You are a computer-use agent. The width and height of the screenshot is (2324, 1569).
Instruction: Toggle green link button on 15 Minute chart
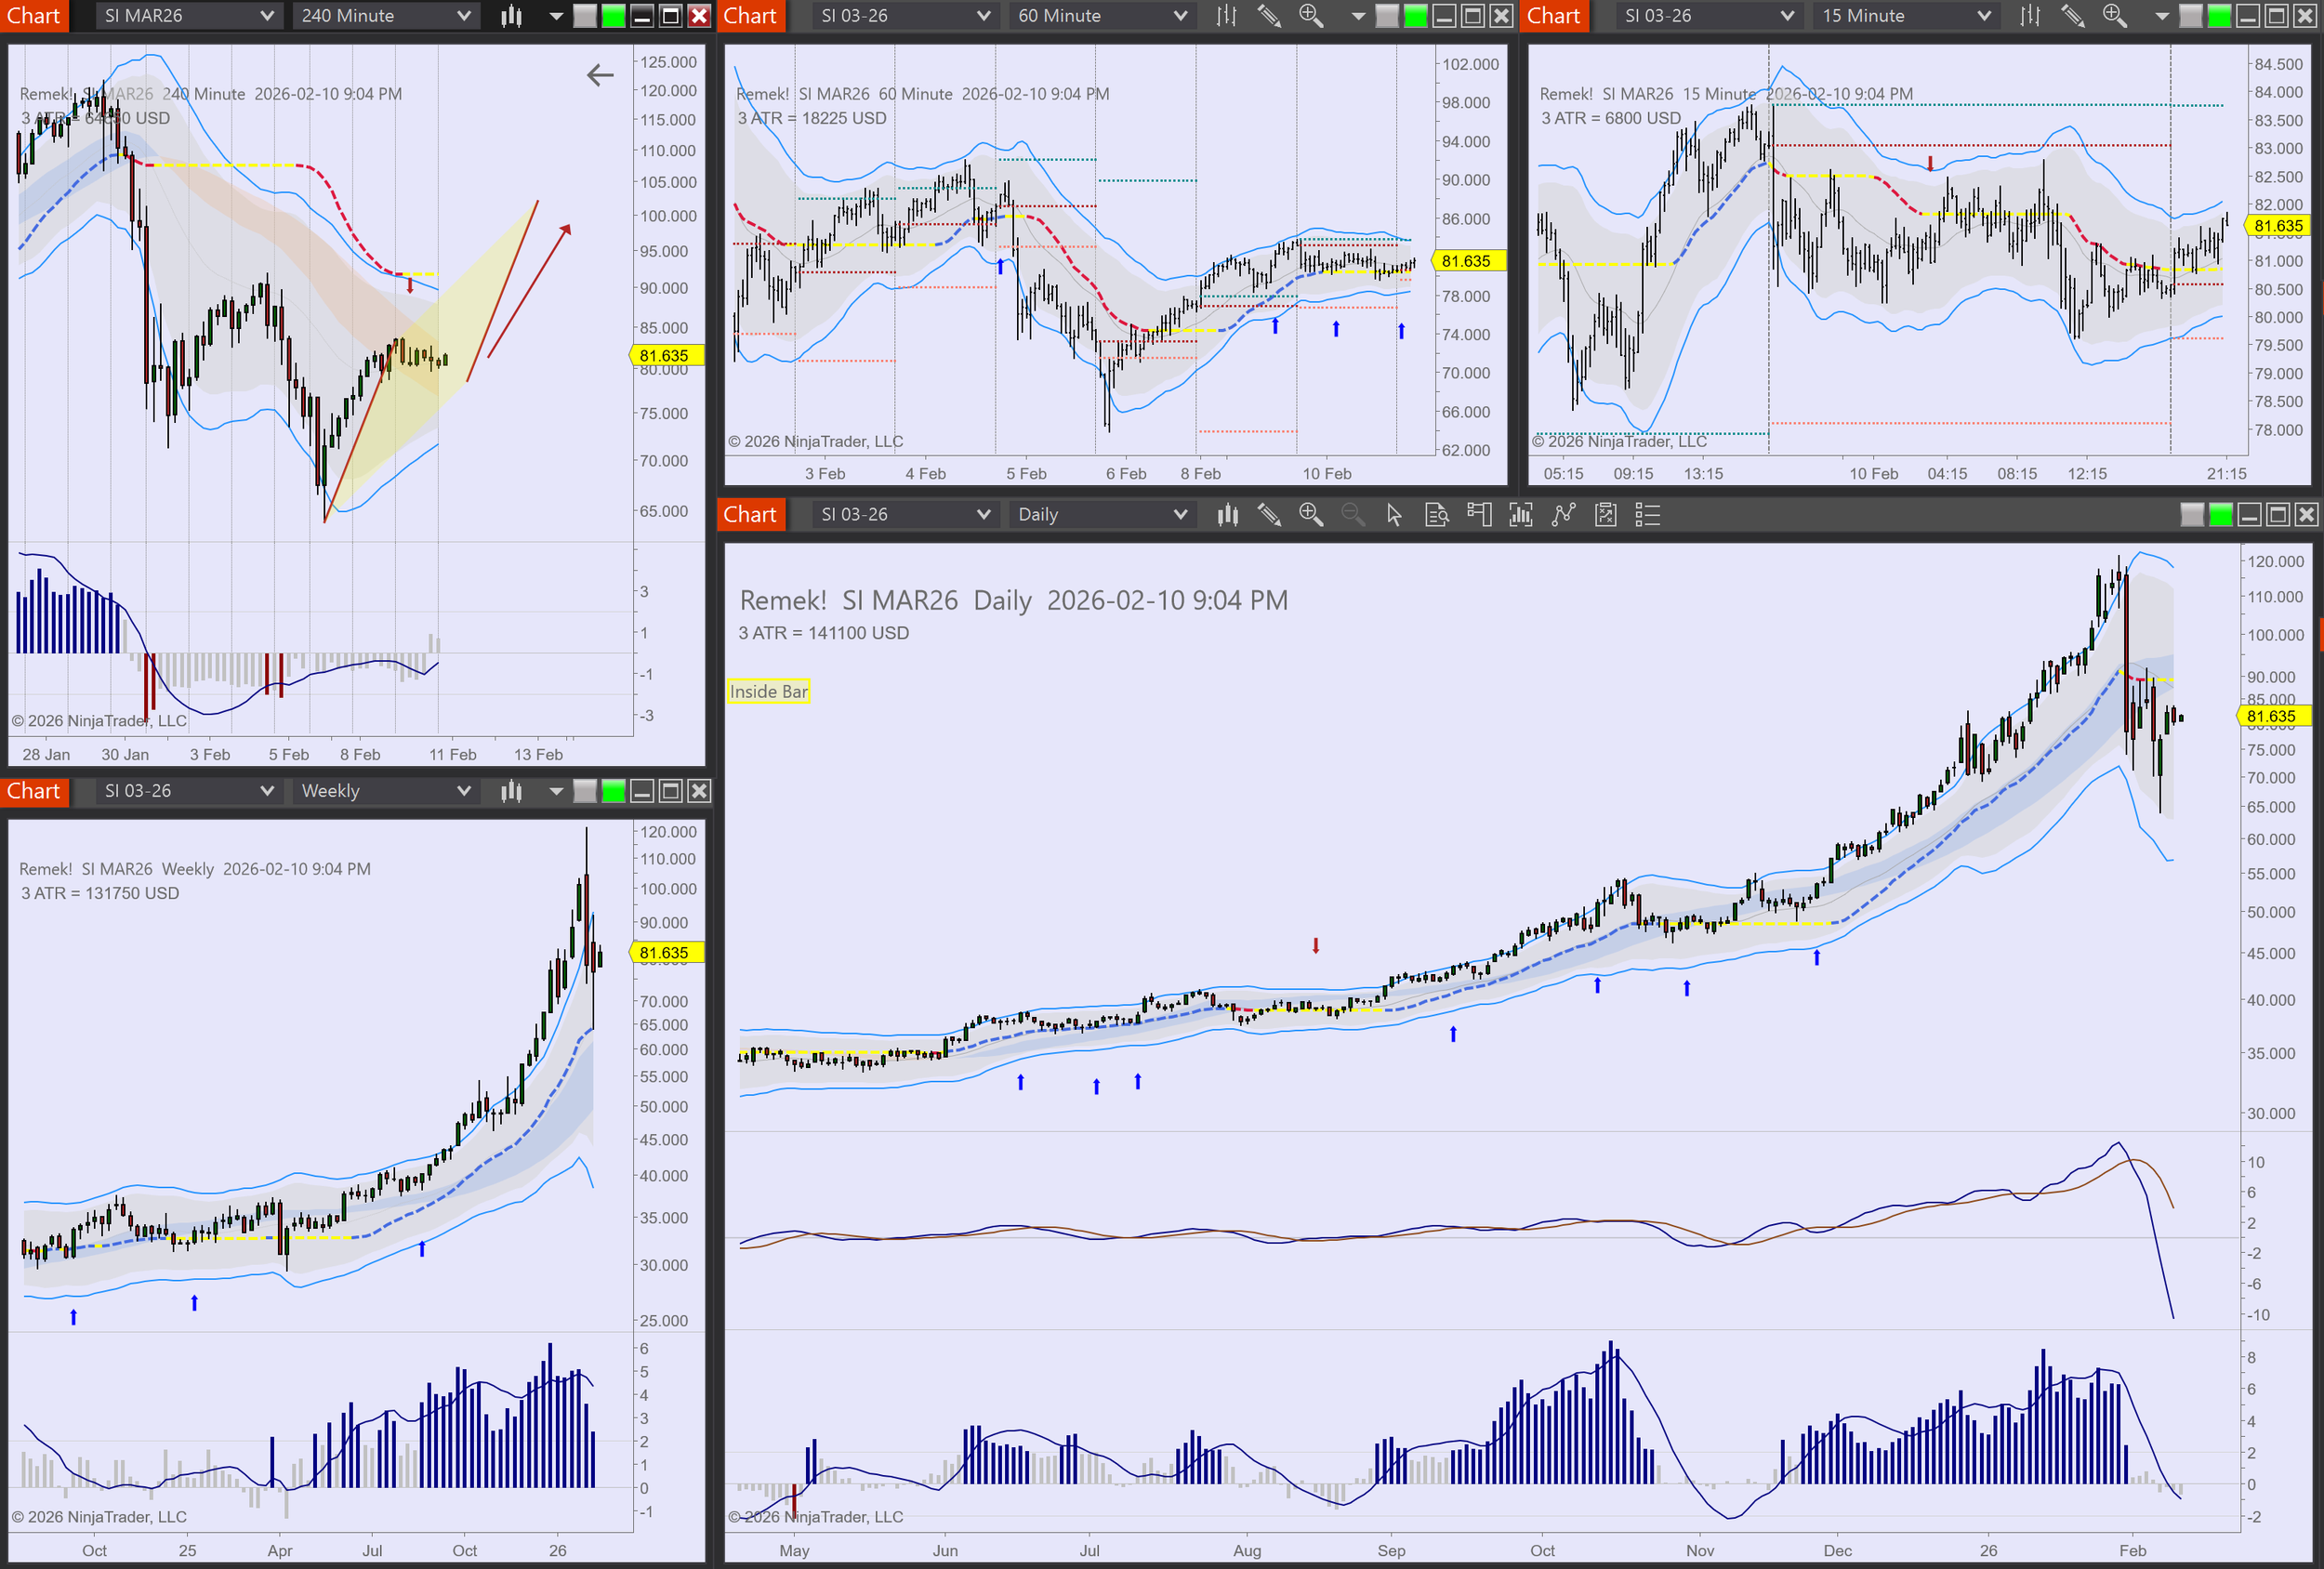pos(2219,16)
